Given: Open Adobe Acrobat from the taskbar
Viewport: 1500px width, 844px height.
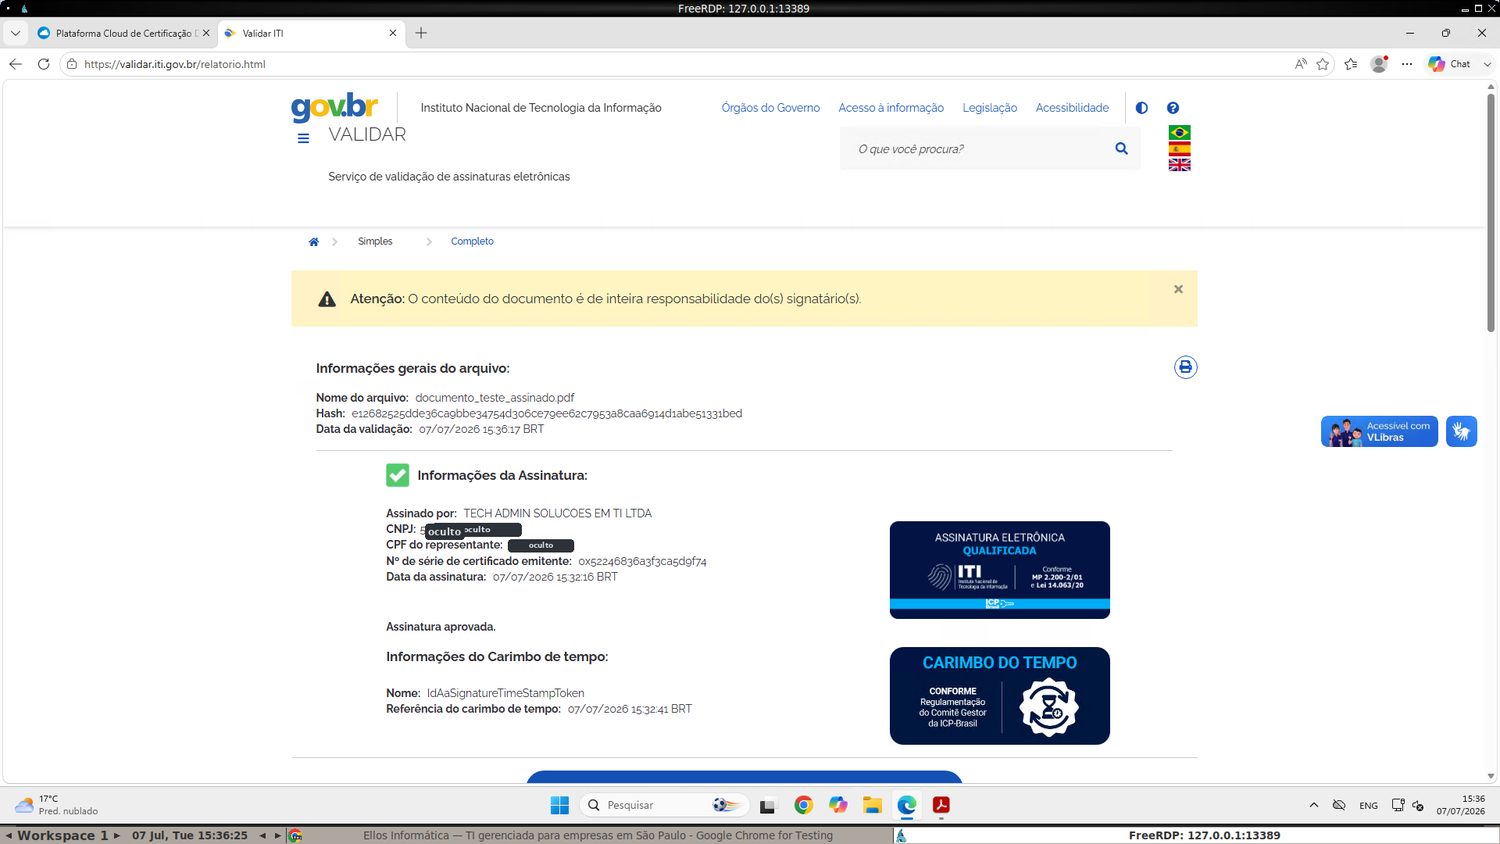Looking at the screenshot, I should [941, 805].
